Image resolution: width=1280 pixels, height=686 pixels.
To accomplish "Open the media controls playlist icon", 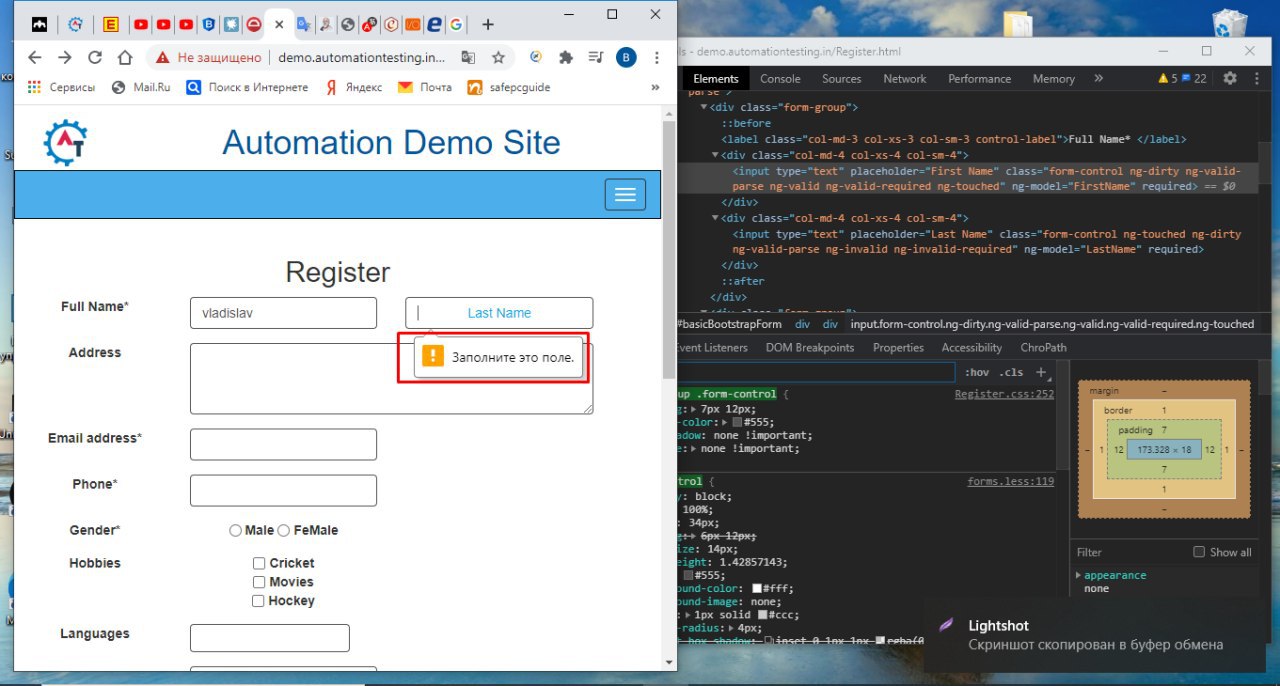I will click(x=596, y=57).
